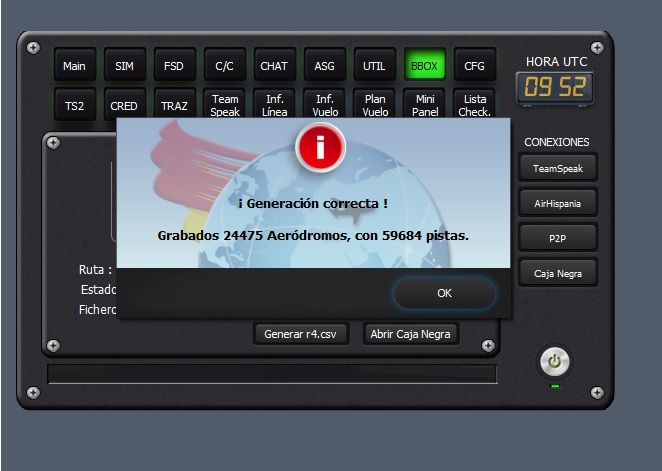
Task: Open the Main tab
Action: tap(74, 66)
